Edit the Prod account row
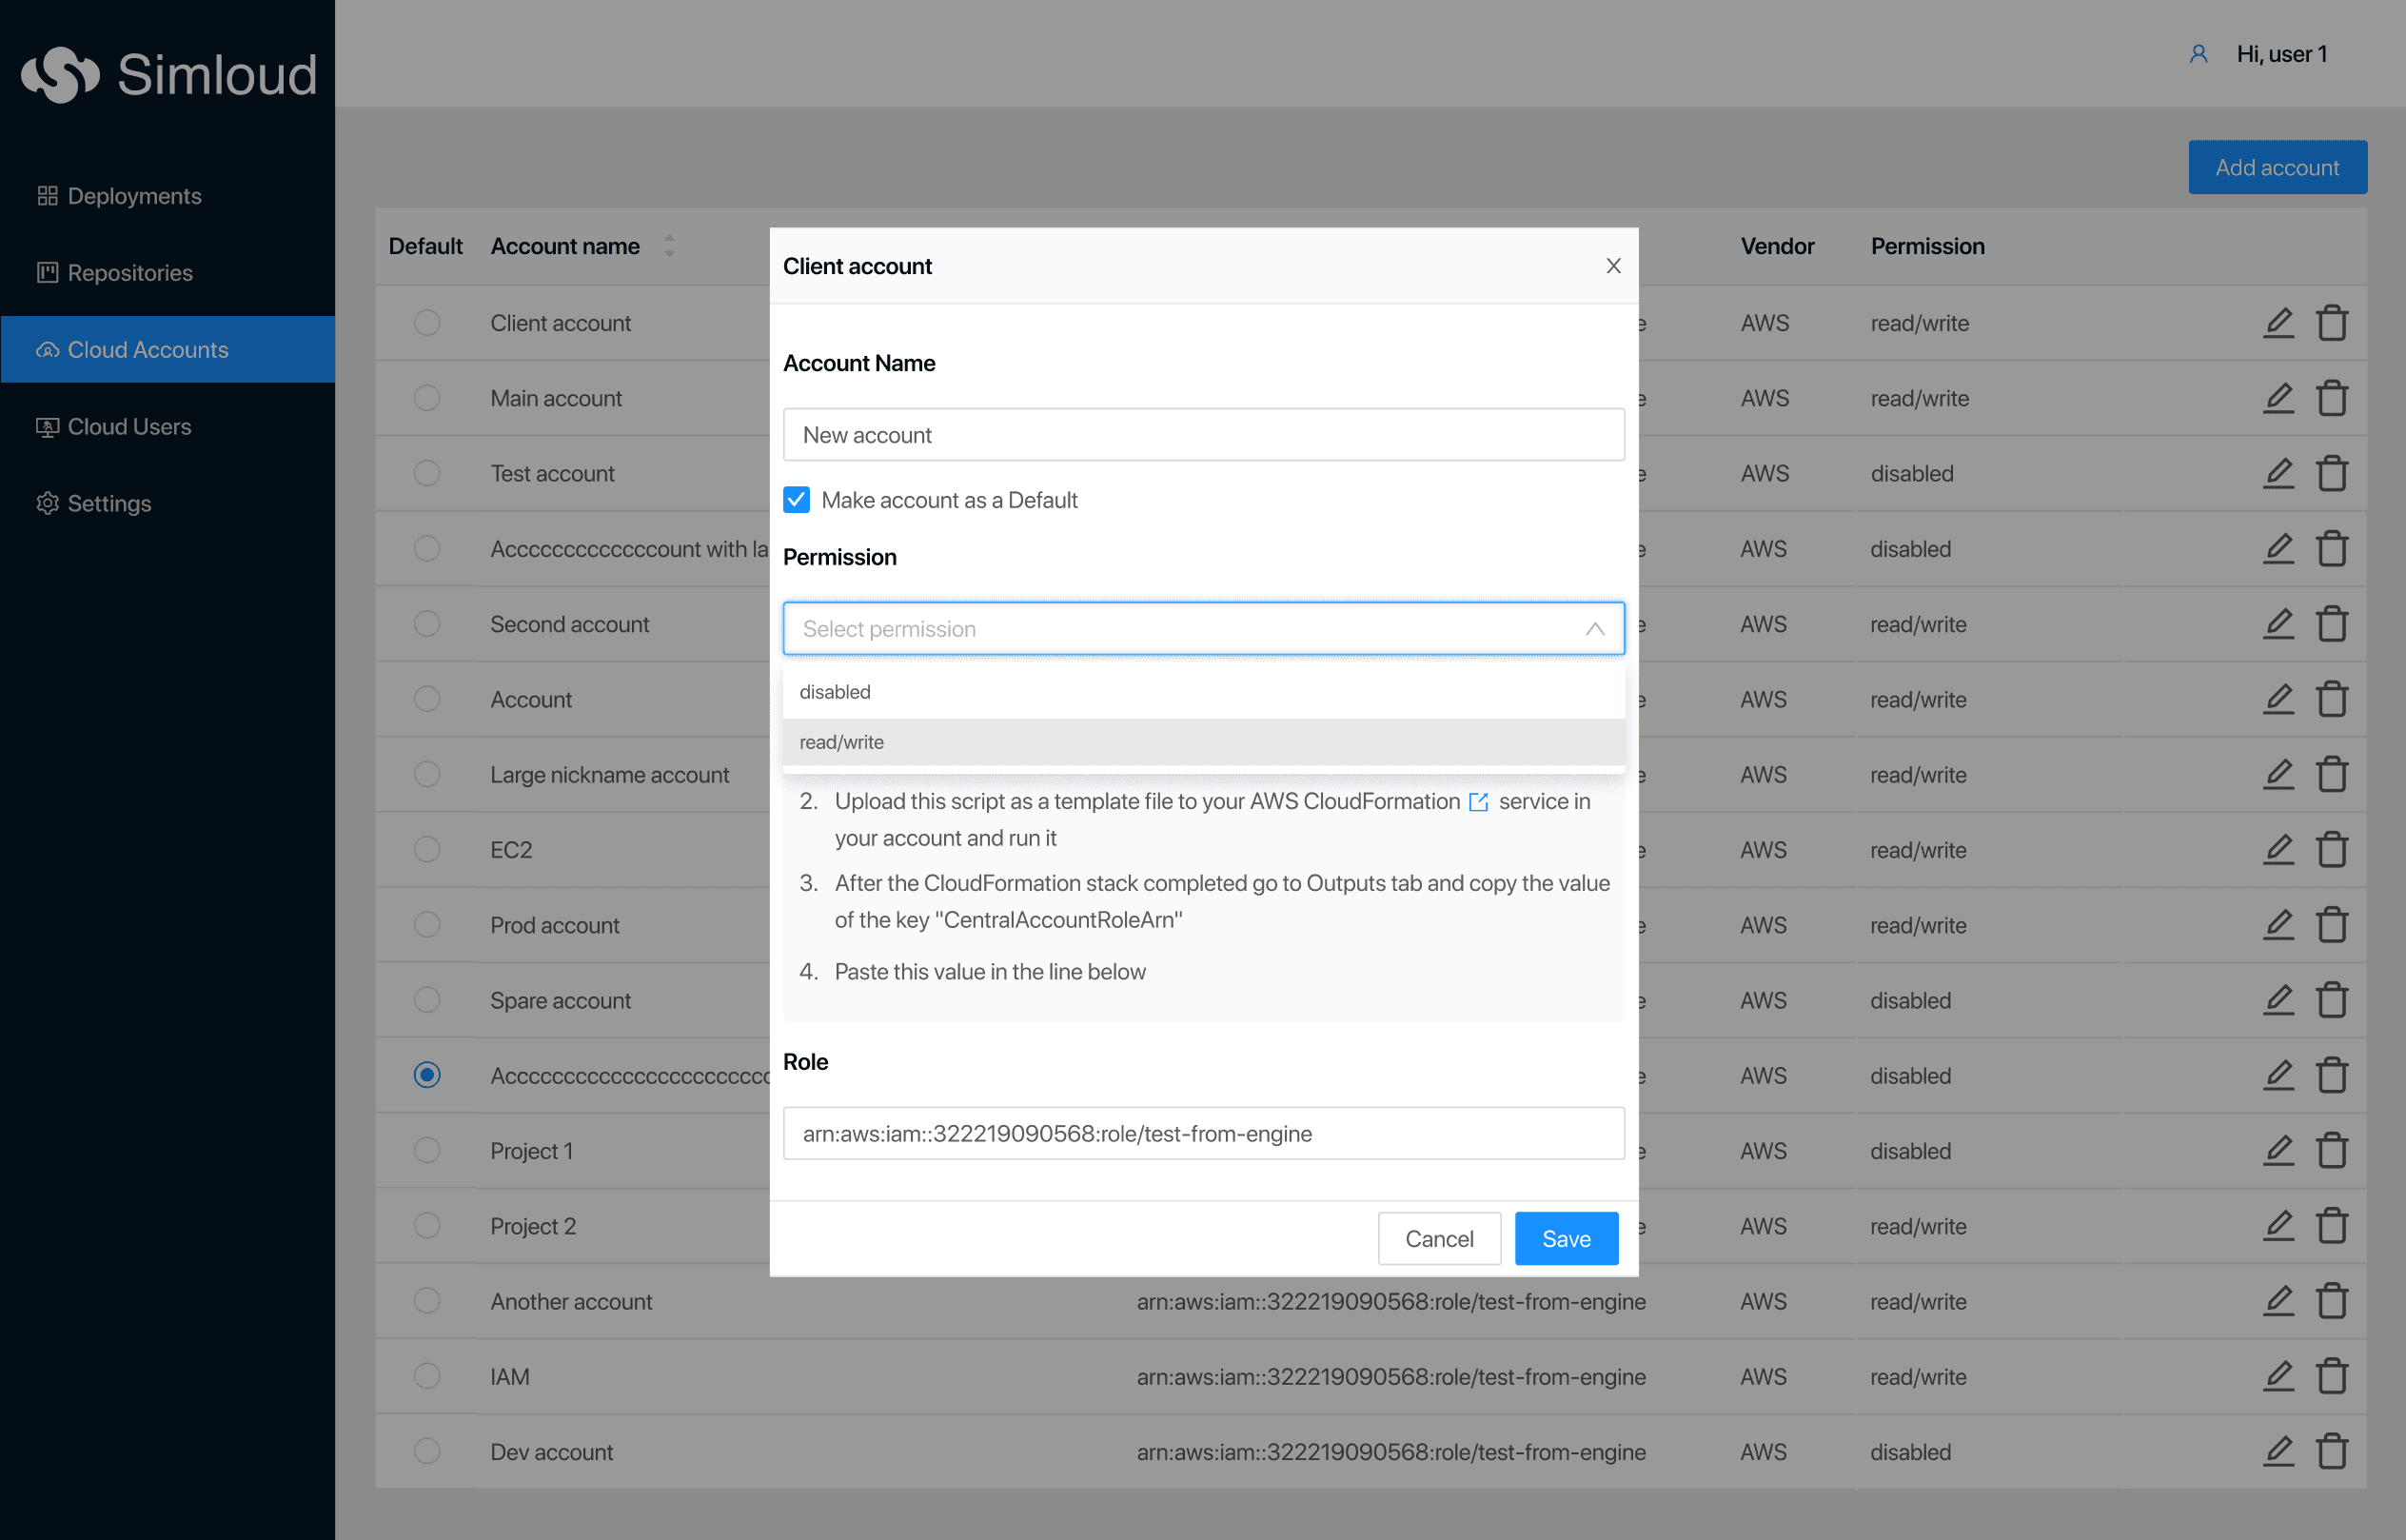2406x1540 pixels. (2278, 925)
